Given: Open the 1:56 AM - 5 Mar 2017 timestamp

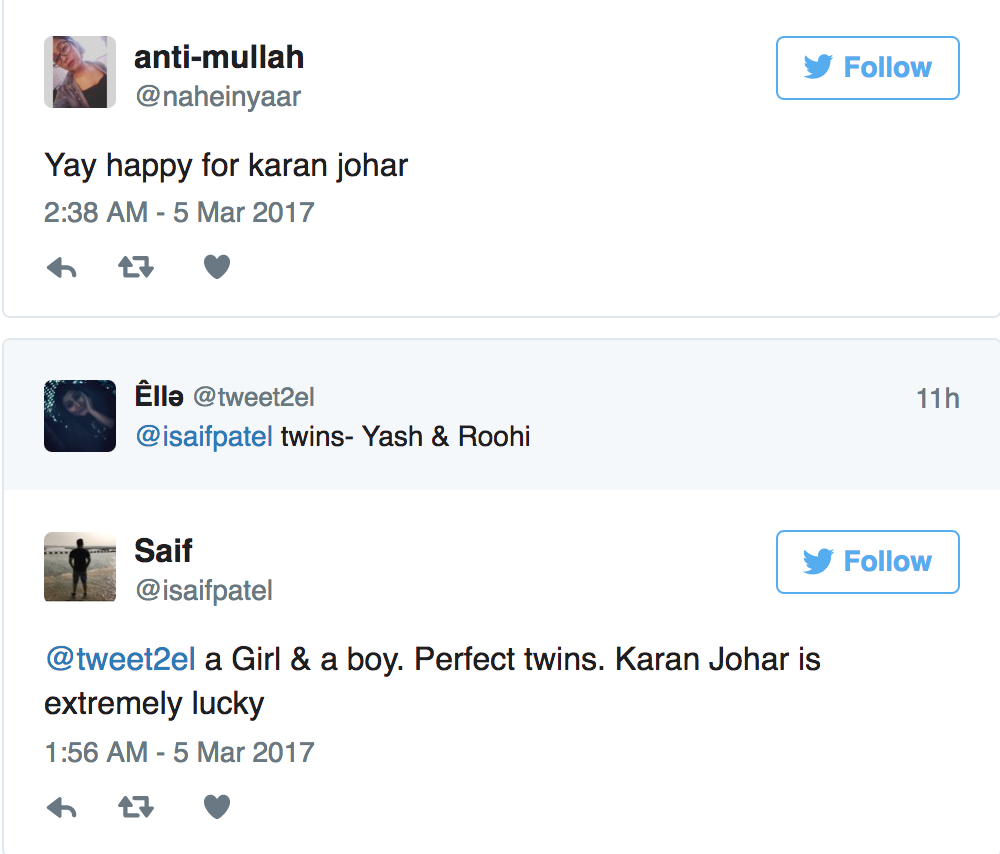Looking at the screenshot, I should point(179,752).
